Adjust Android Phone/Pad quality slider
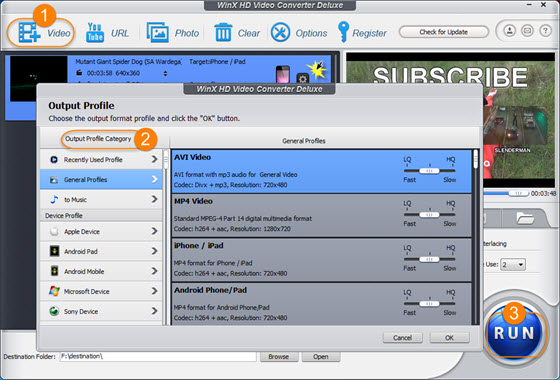Image resolution: width=560 pixels, height=380 pixels. 429,304
